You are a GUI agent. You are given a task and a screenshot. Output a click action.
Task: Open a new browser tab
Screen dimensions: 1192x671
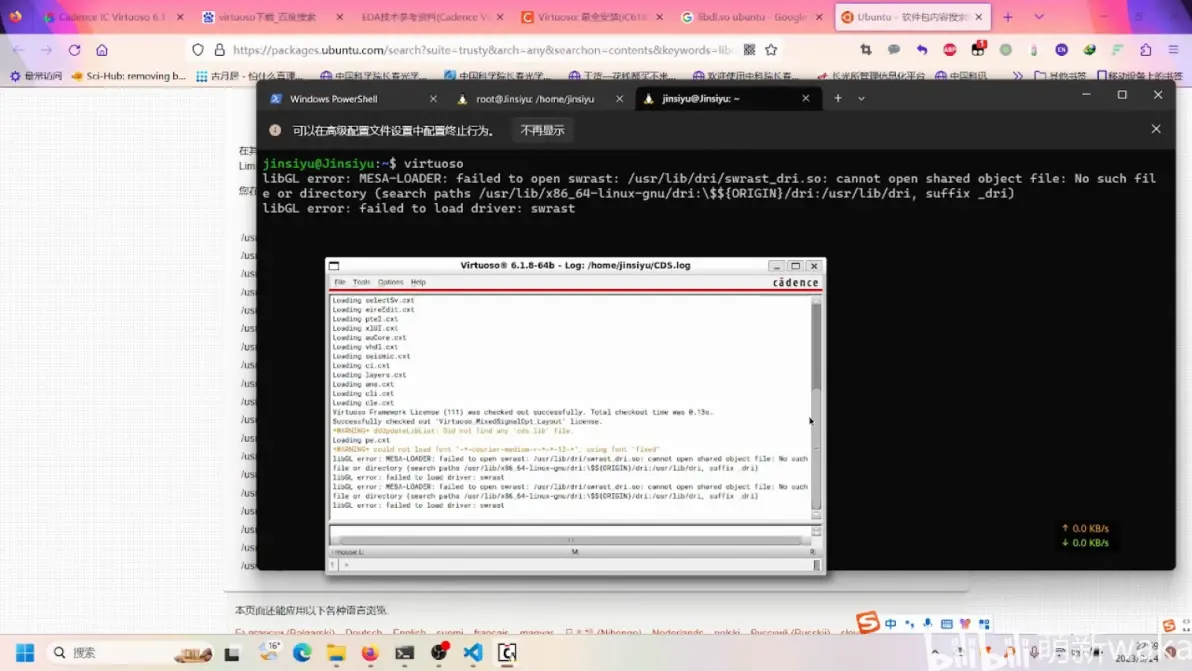click(x=1008, y=17)
